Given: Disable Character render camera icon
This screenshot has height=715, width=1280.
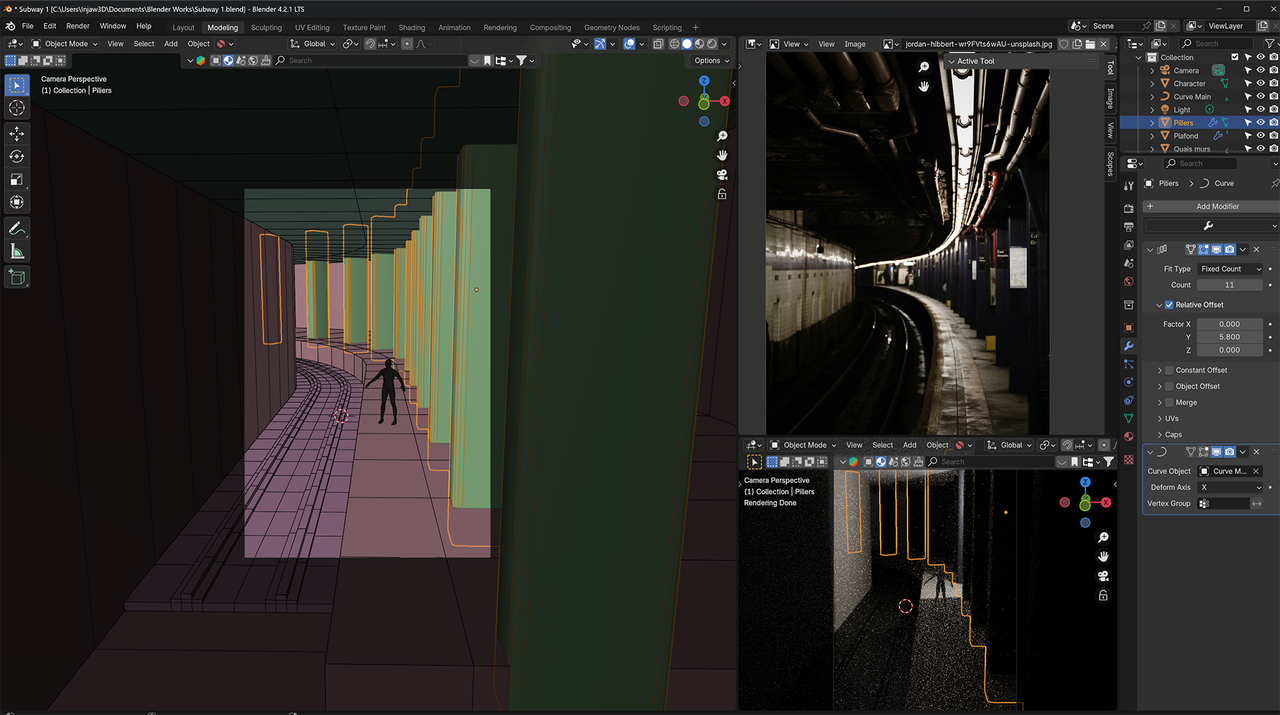Looking at the screenshot, I should (1274, 84).
